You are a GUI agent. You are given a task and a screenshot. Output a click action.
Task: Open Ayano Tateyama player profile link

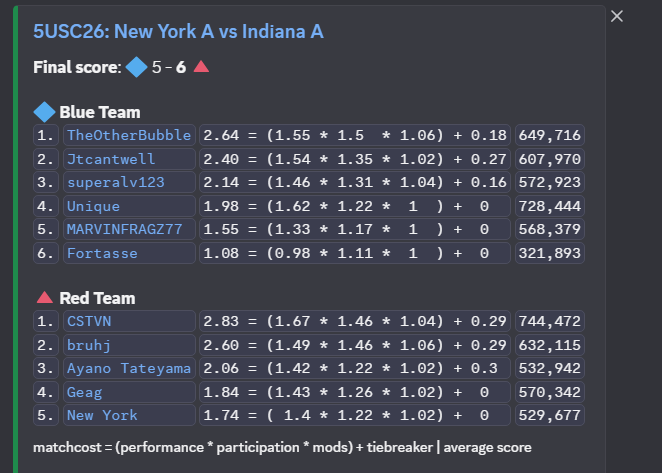pos(129,368)
